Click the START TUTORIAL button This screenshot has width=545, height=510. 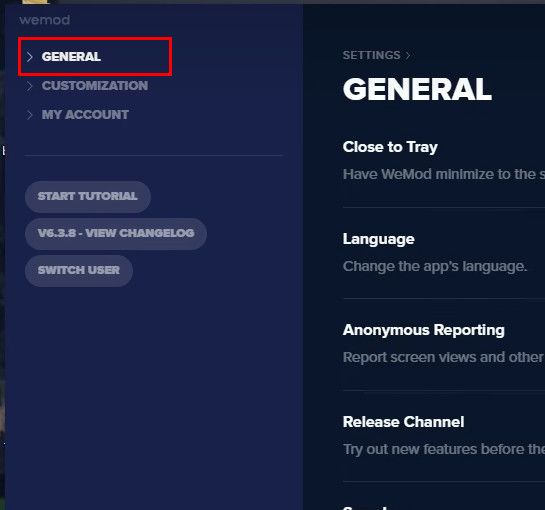[x=88, y=197]
